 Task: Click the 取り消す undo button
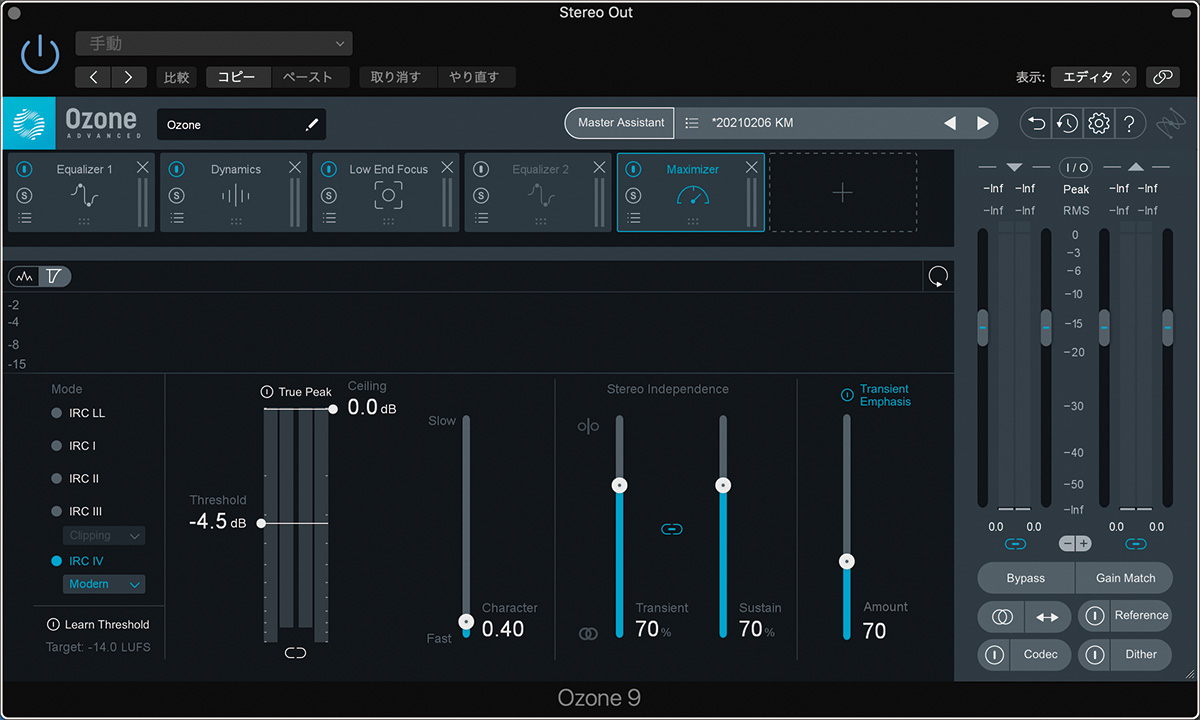pyautogui.click(x=396, y=77)
